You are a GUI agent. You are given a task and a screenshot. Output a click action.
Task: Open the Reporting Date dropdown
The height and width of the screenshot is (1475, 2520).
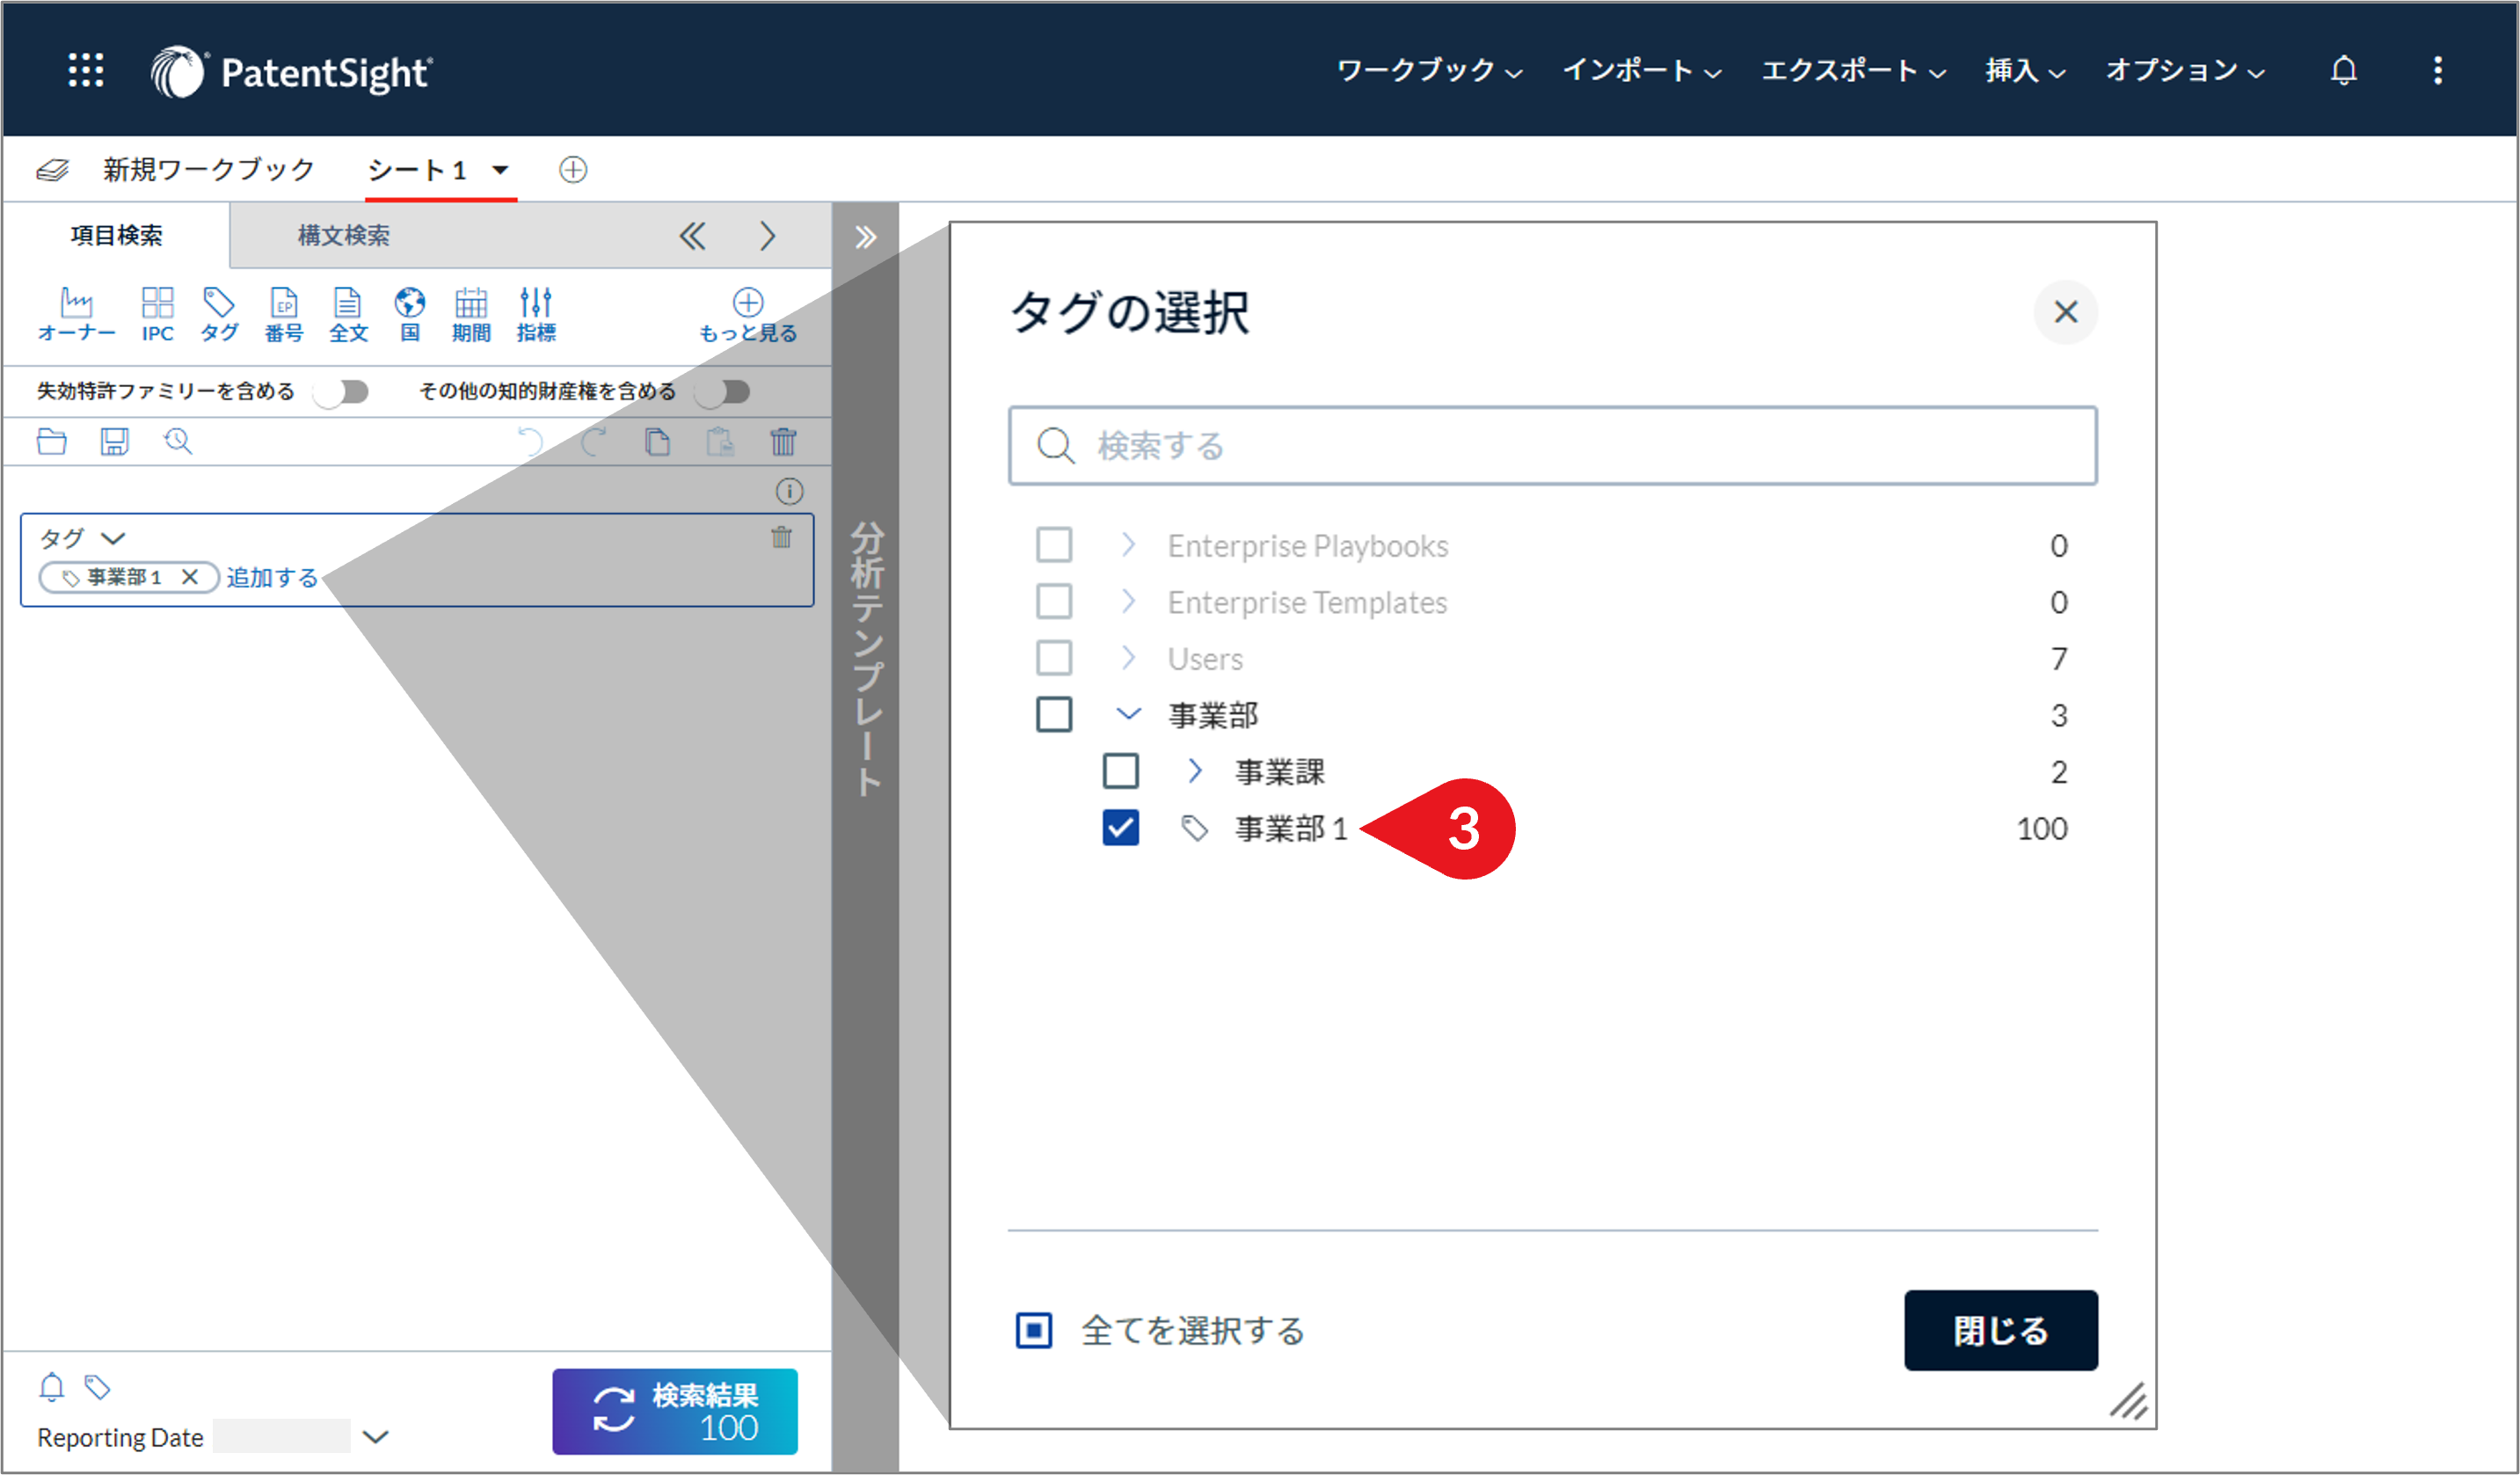[x=375, y=1437]
